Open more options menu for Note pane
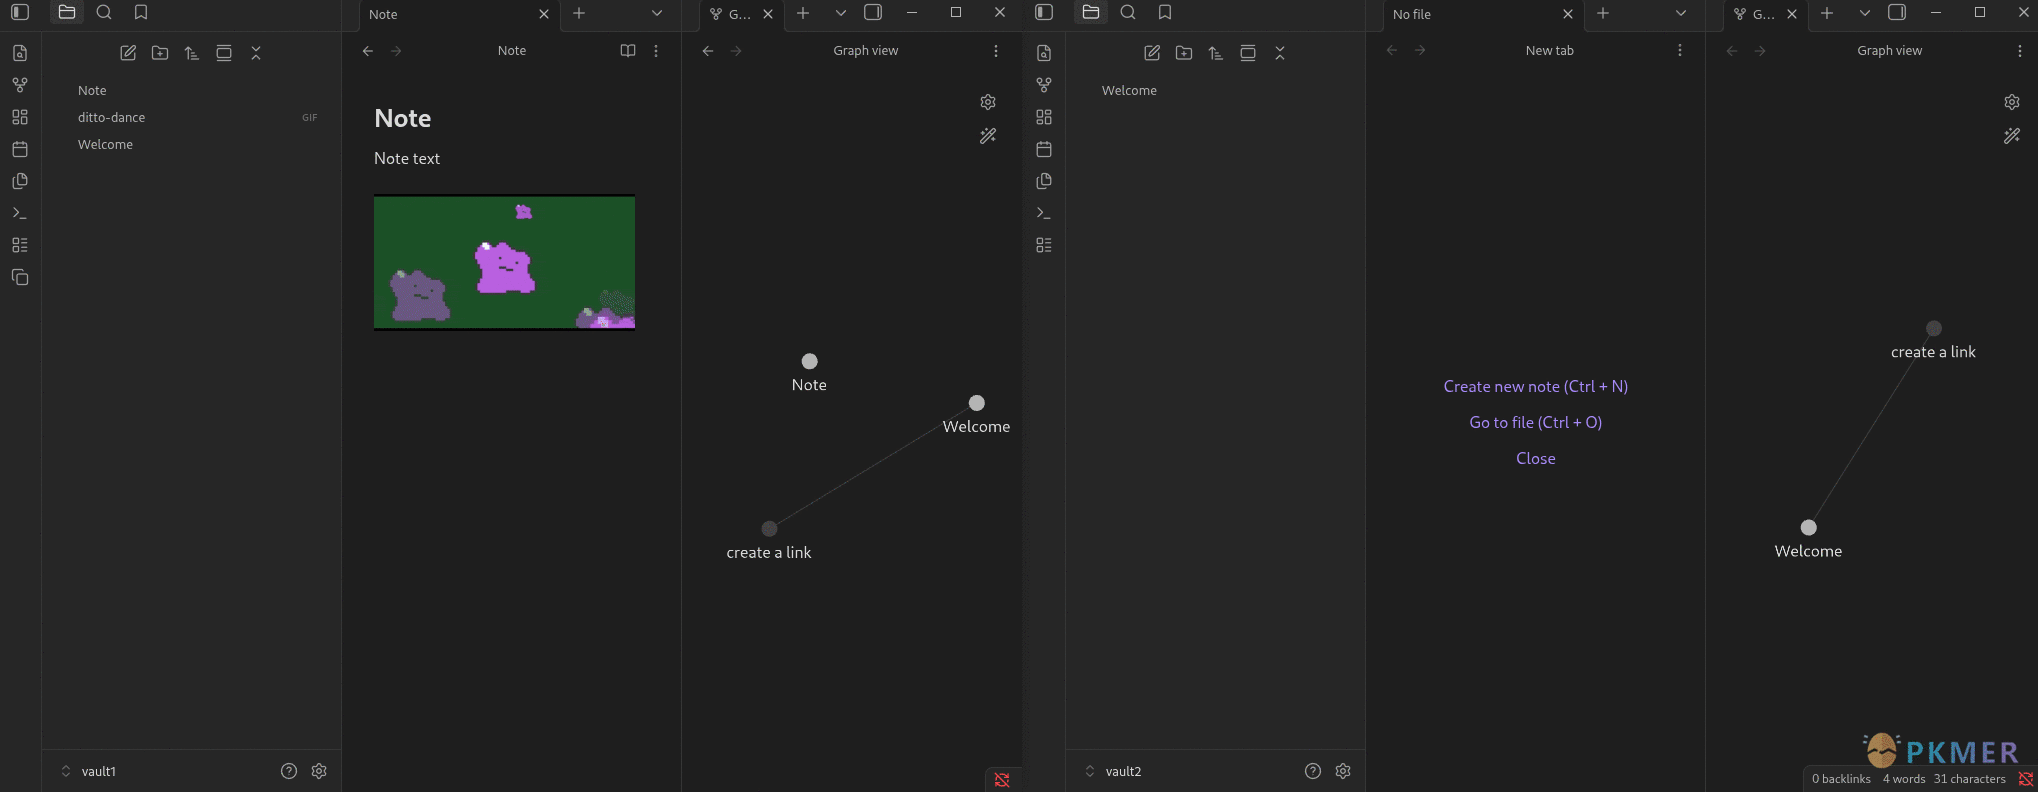Screen dimensions: 2038x792 pyautogui.click(x=656, y=51)
